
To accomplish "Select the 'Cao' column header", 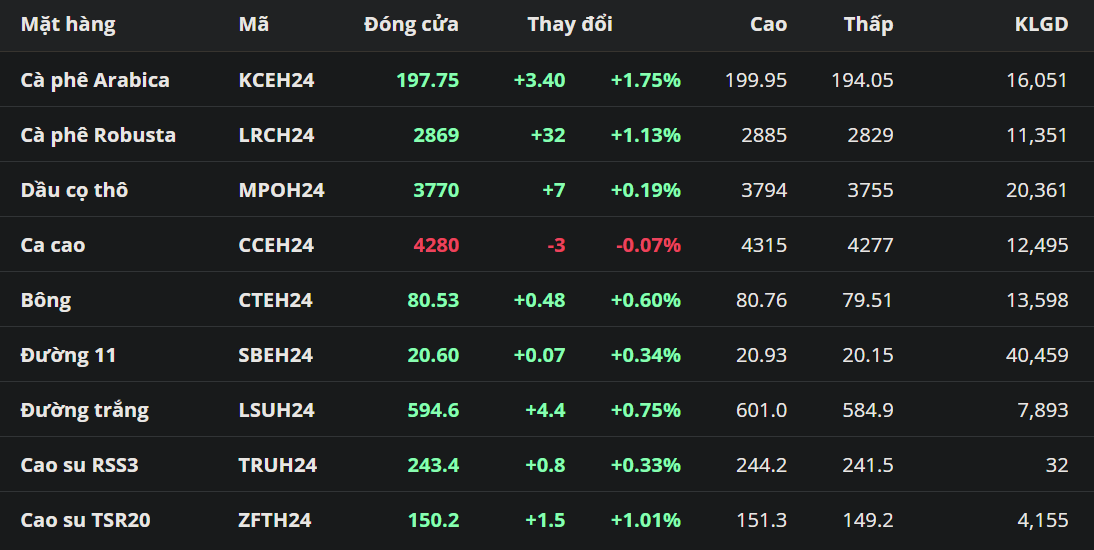I will (768, 25).
